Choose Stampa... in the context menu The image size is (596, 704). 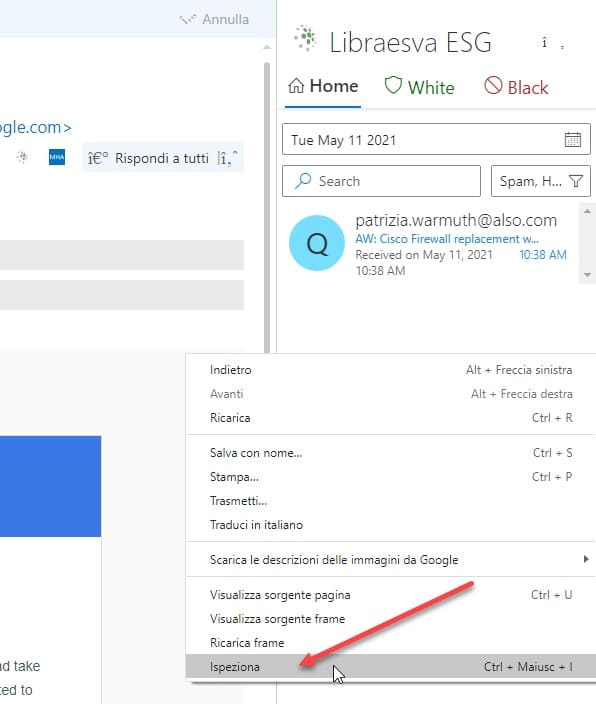(x=391, y=477)
